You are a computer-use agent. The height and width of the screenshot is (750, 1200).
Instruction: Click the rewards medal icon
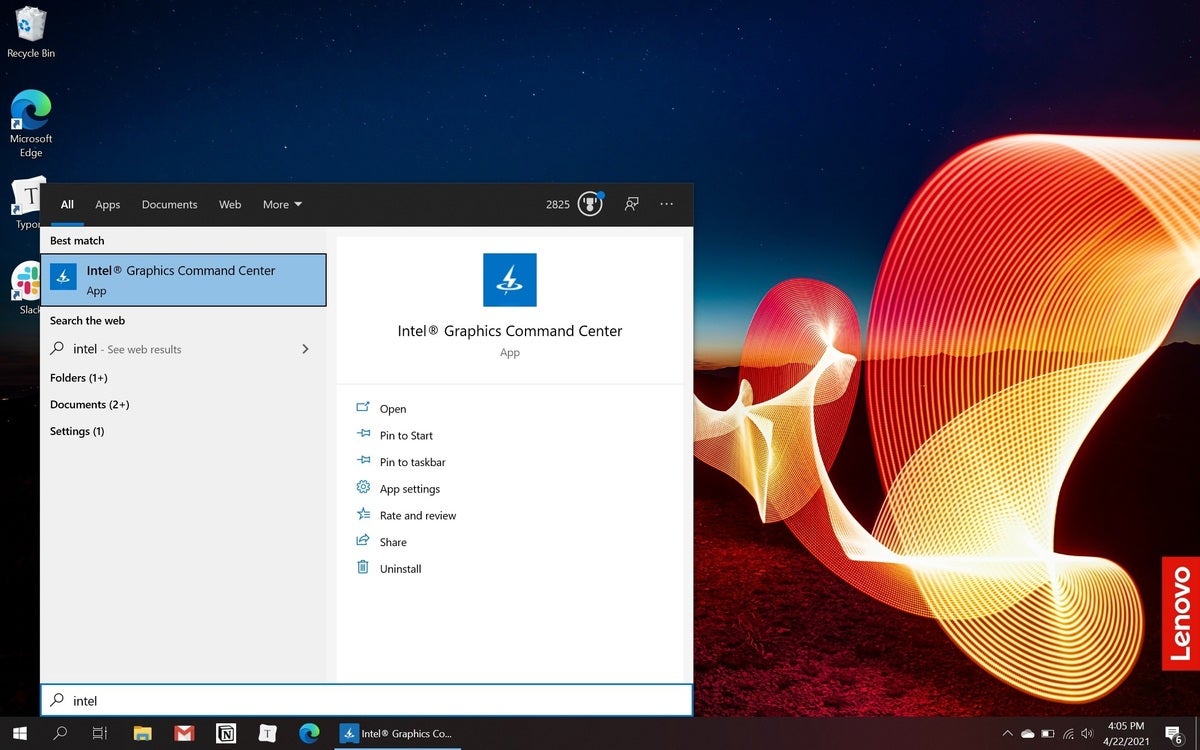(590, 204)
